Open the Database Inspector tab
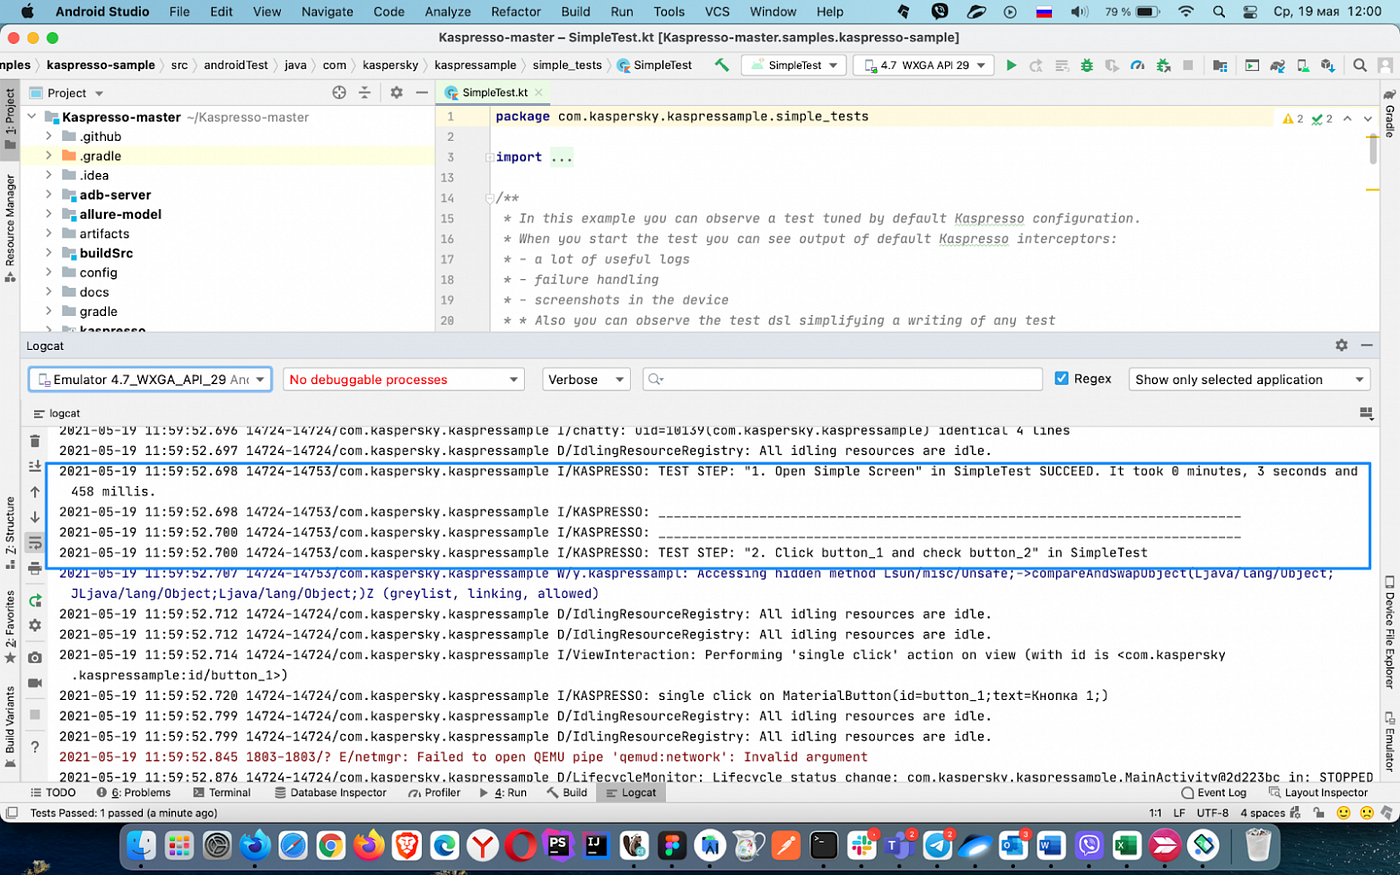Viewport: 1400px width, 875px height. coord(330,793)
